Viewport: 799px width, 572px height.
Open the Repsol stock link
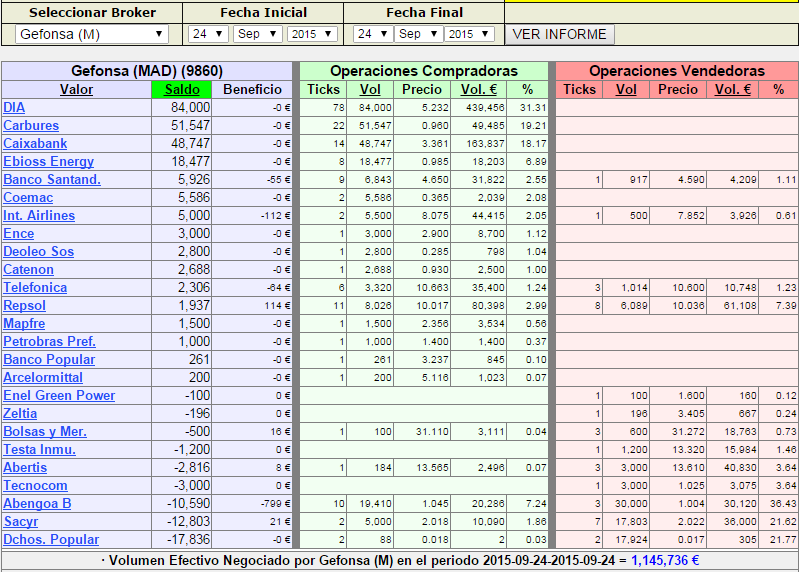pos(24,306)
